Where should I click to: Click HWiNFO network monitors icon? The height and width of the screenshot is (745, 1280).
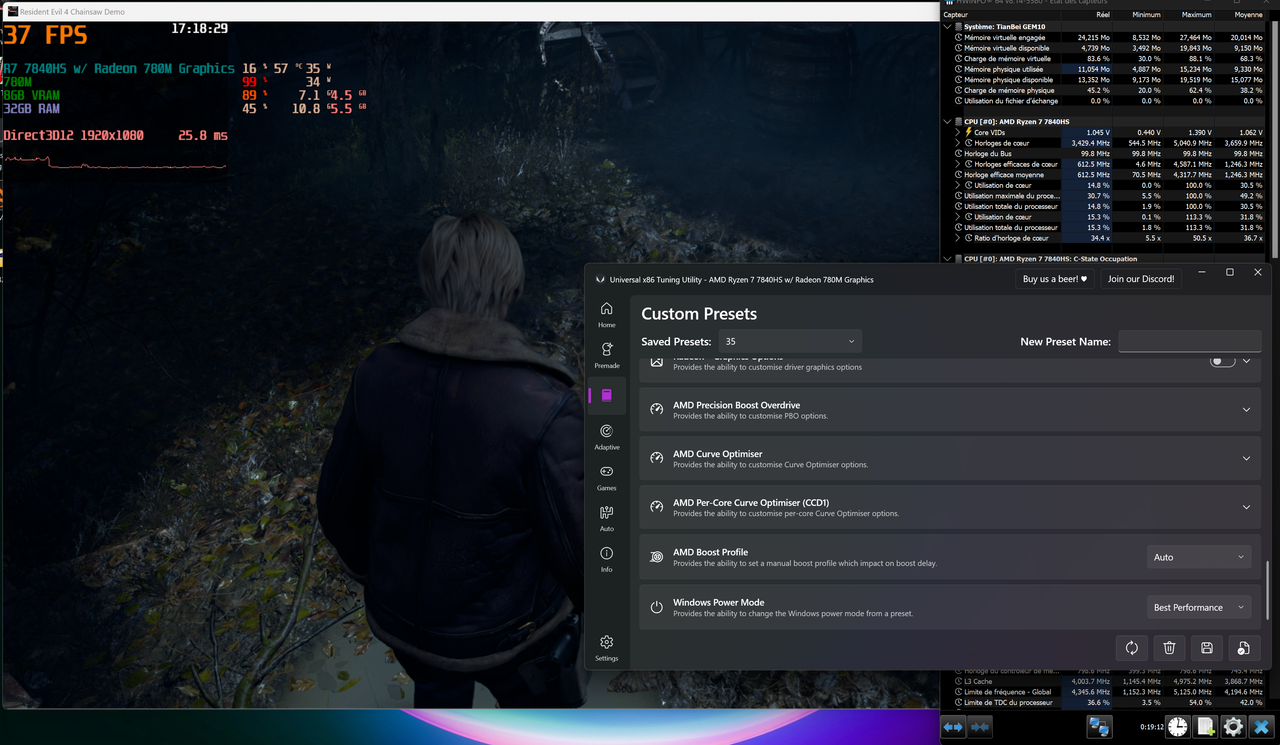coord(1099,727)
